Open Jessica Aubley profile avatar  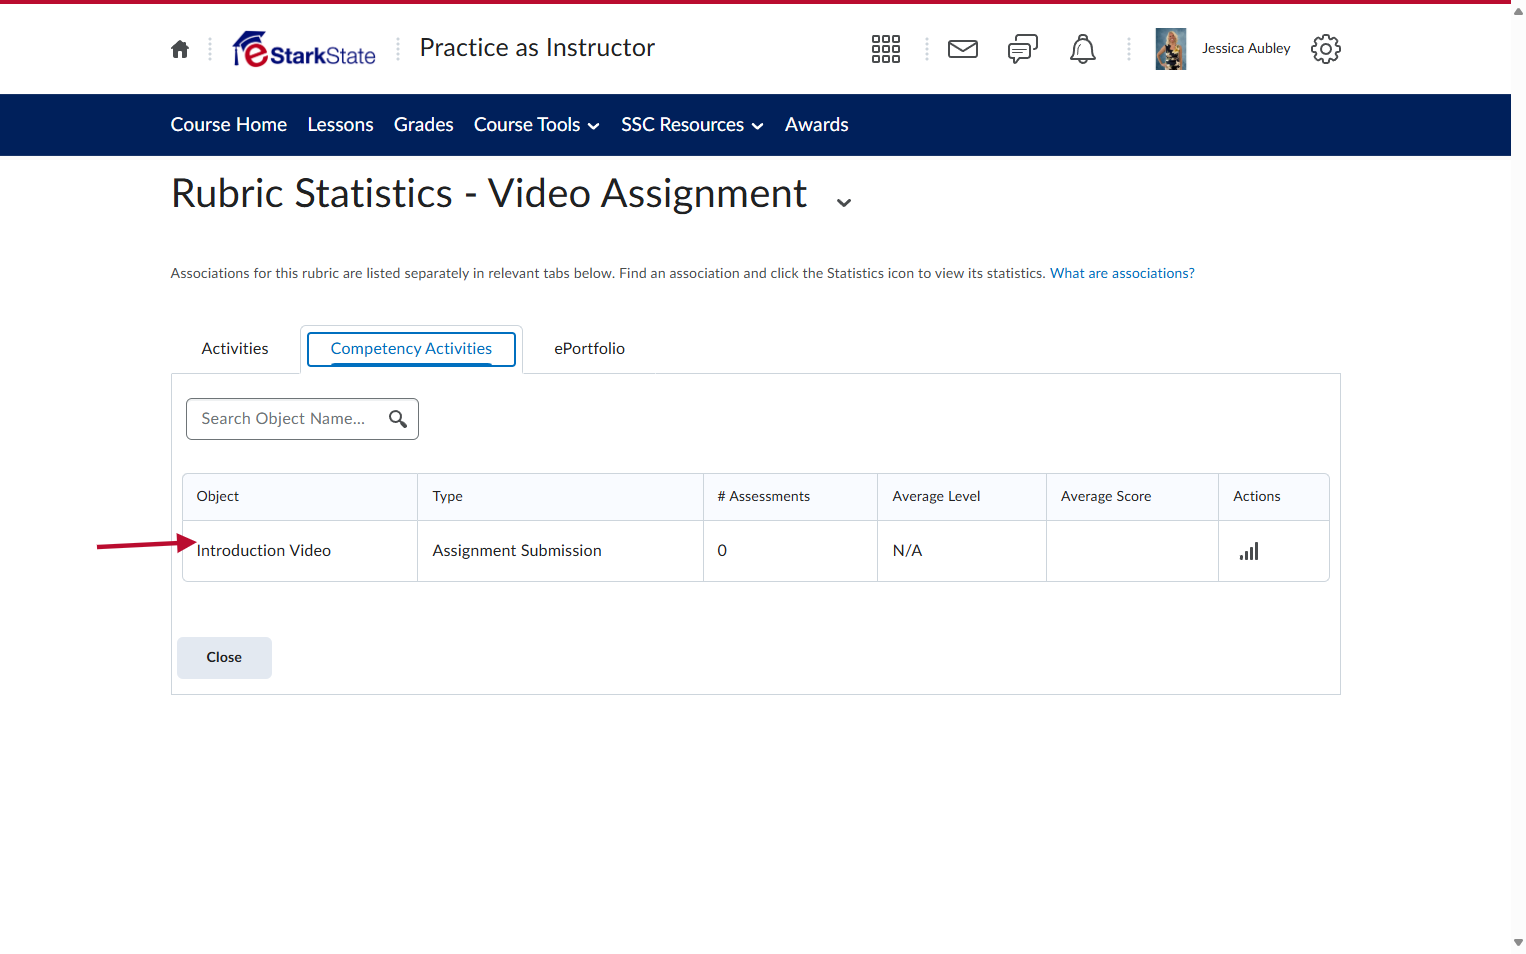pyautogui.click(x=1171, y=49)
